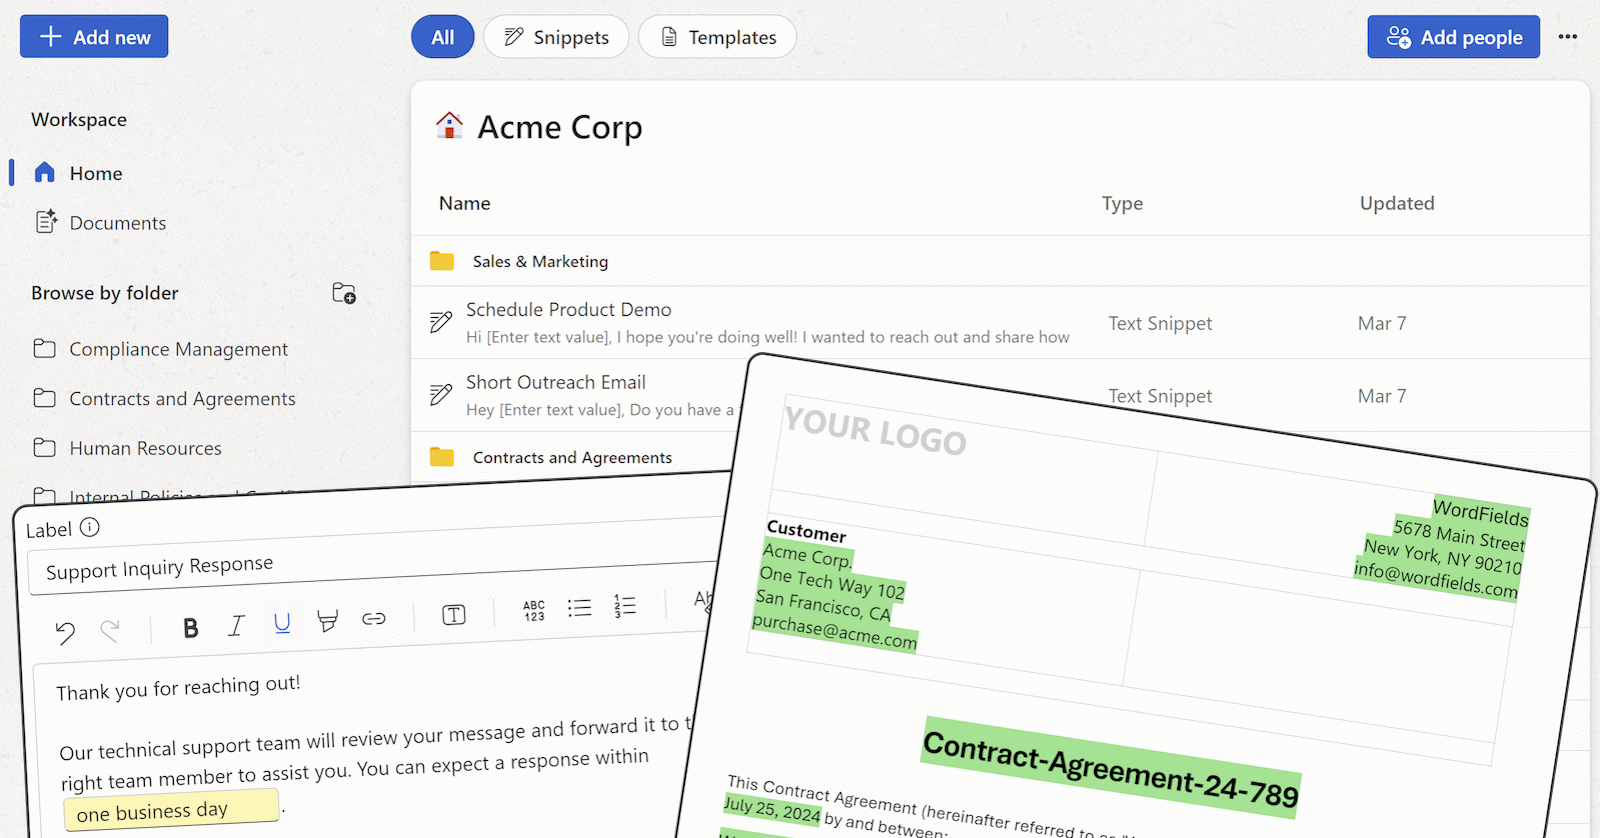The width and height of the screenshot is (1600, 838).
Task: Toggle underline formatting in the editor toolbar
Action: click(x=282, y=623)
